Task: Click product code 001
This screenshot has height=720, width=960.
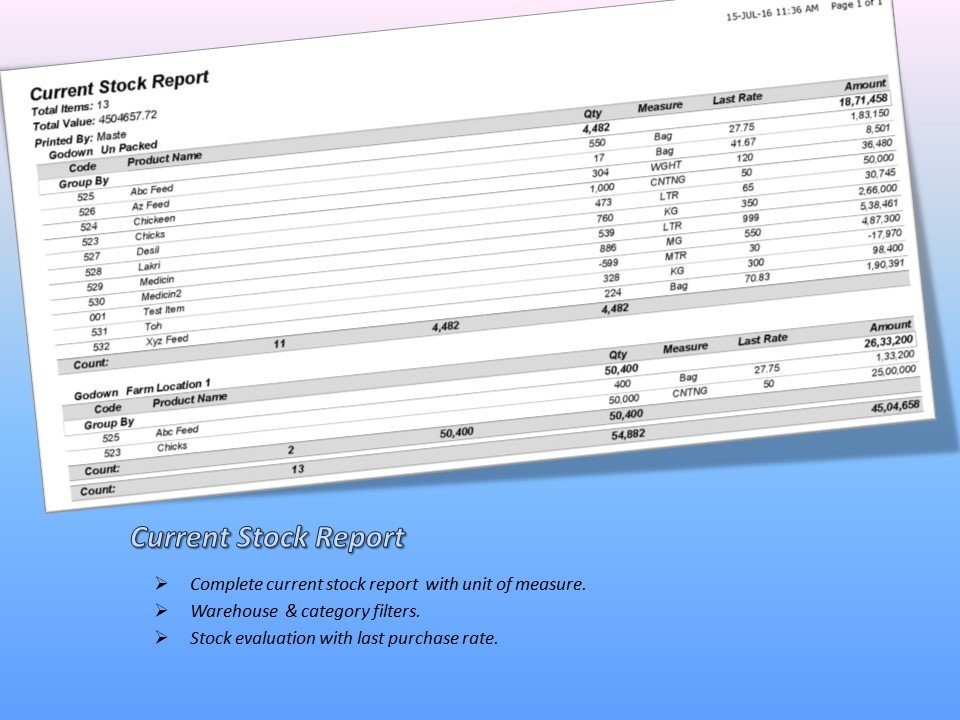Action: (x=97, y=317)
